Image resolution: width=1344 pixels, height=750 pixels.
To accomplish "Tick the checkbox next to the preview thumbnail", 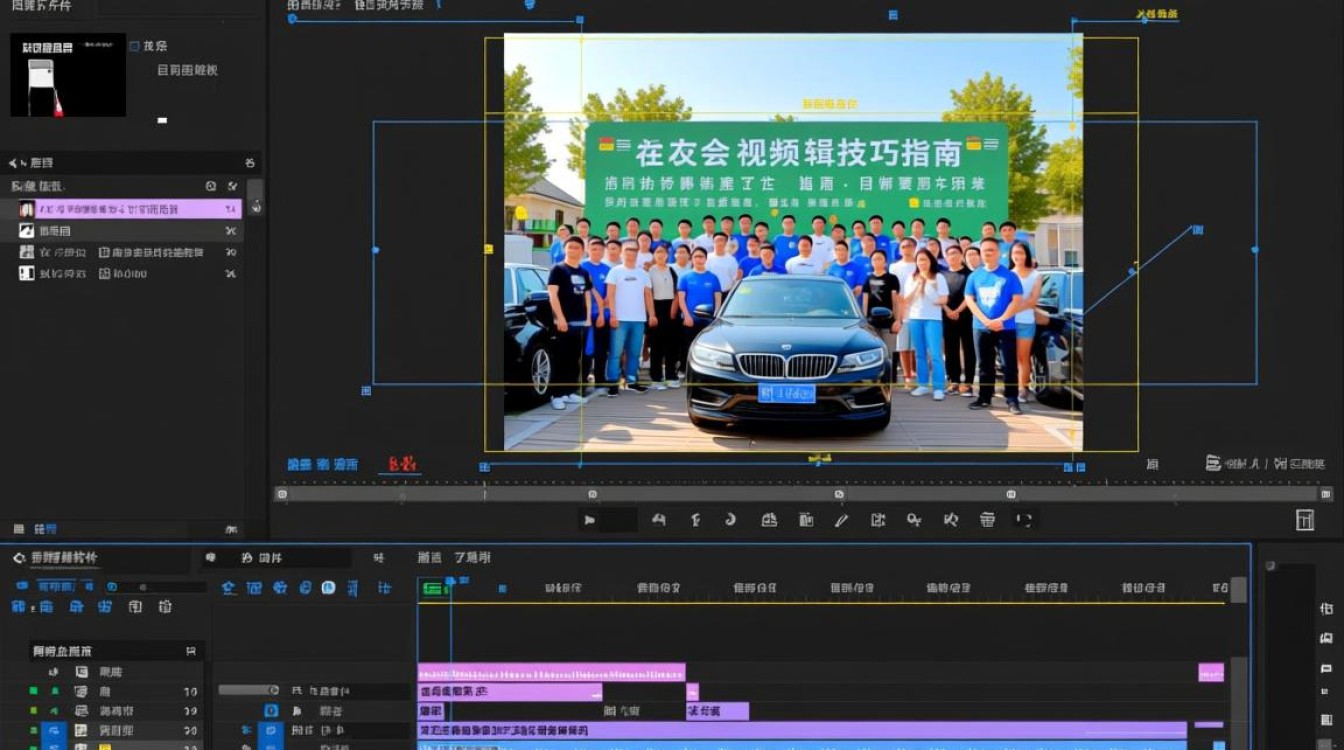I will click(x=134, y=46).
